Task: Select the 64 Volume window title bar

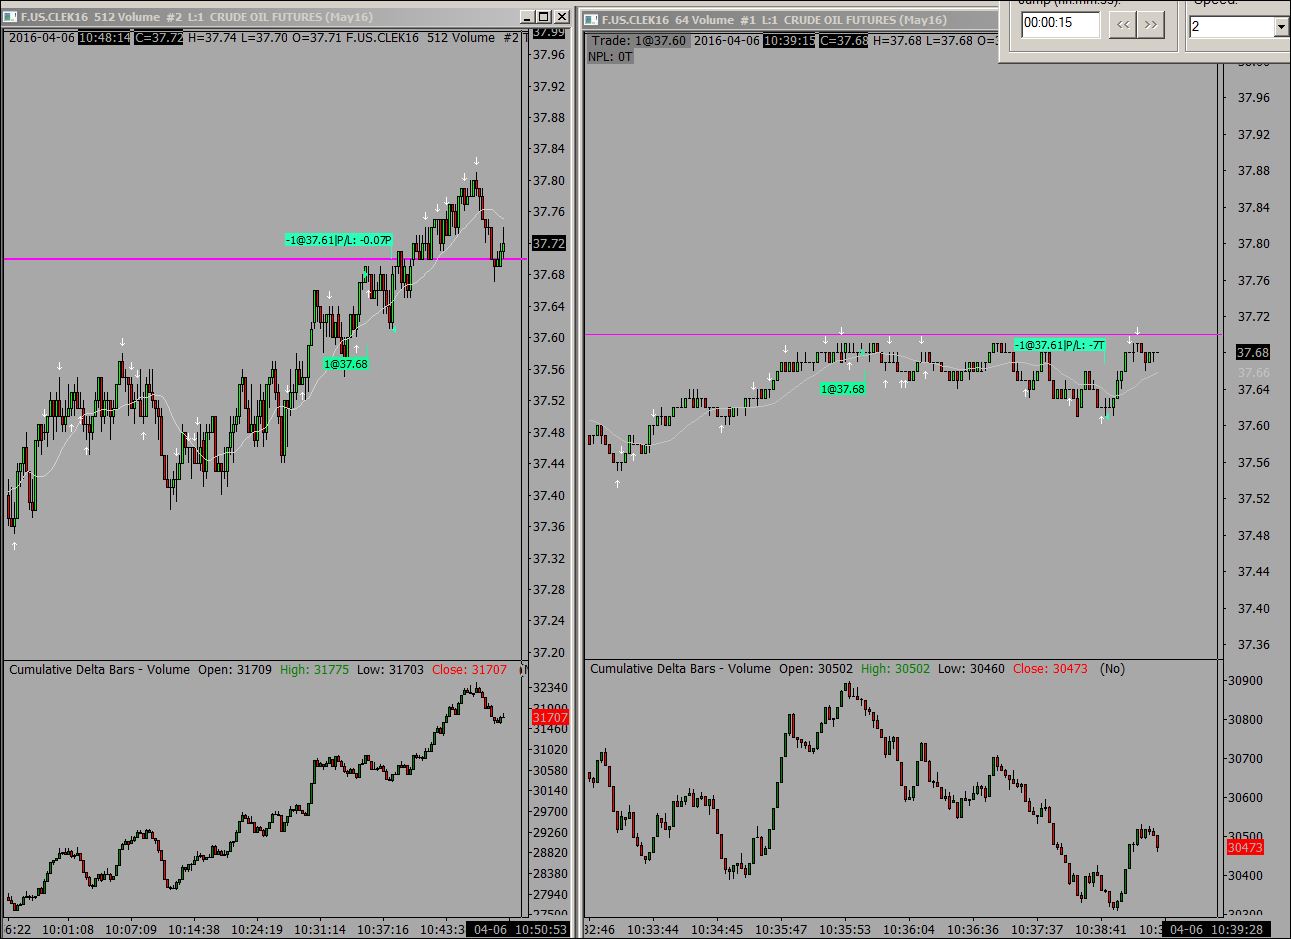Action: point(790,20)
